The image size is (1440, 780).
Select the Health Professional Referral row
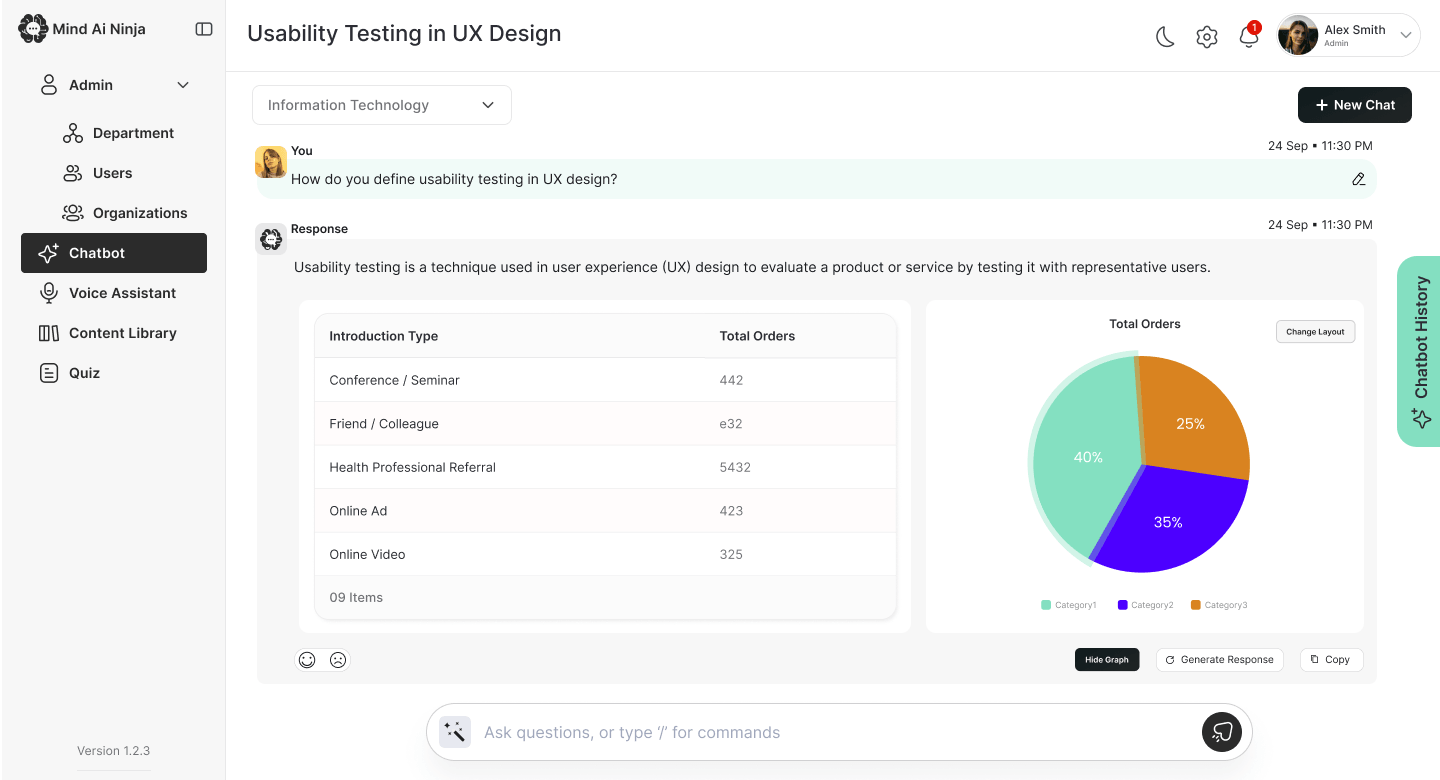(x=605, y=467)
